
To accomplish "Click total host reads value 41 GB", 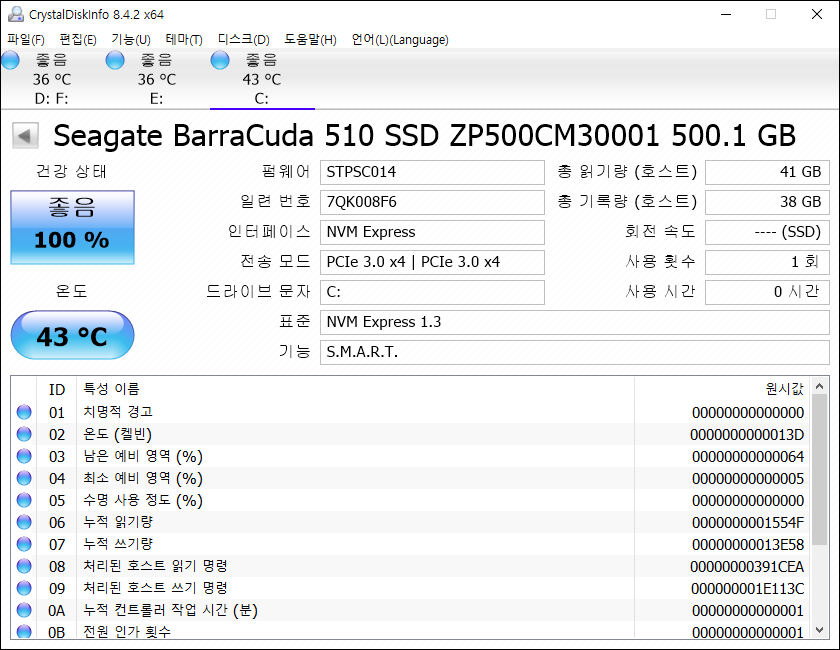I will (767, 173).
